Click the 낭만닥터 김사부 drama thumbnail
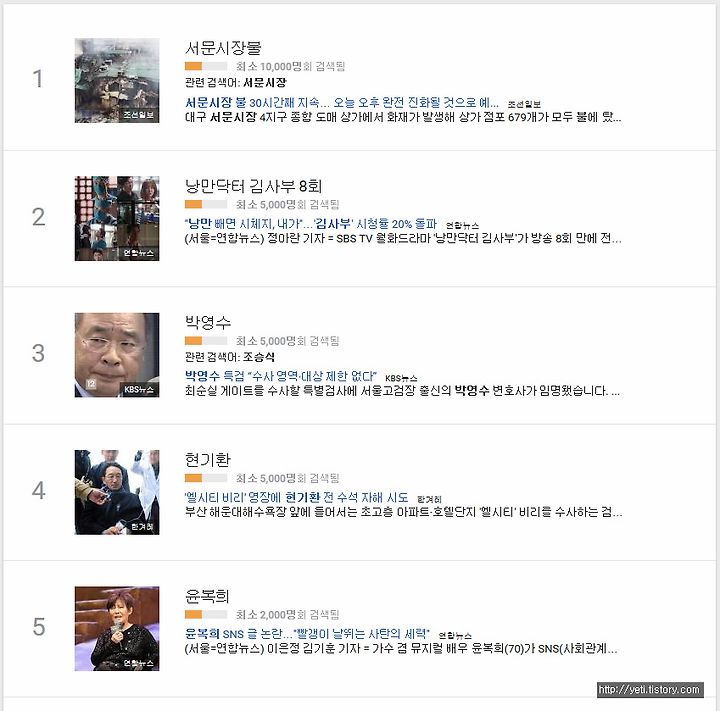The height and width of the screenshot is (711, 720). [x=117, y=218]
